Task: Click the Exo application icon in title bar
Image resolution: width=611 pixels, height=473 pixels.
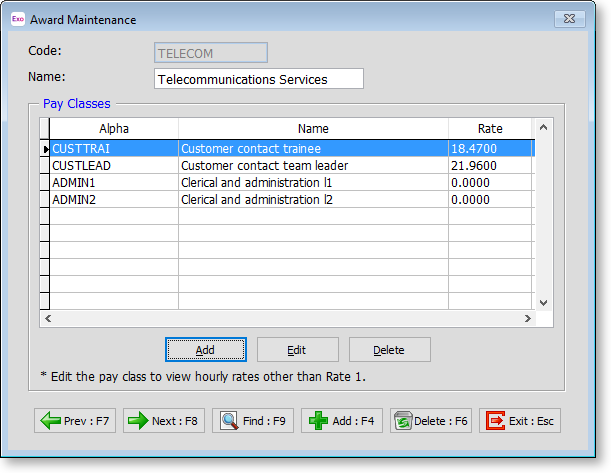Action: coord(17,19)
